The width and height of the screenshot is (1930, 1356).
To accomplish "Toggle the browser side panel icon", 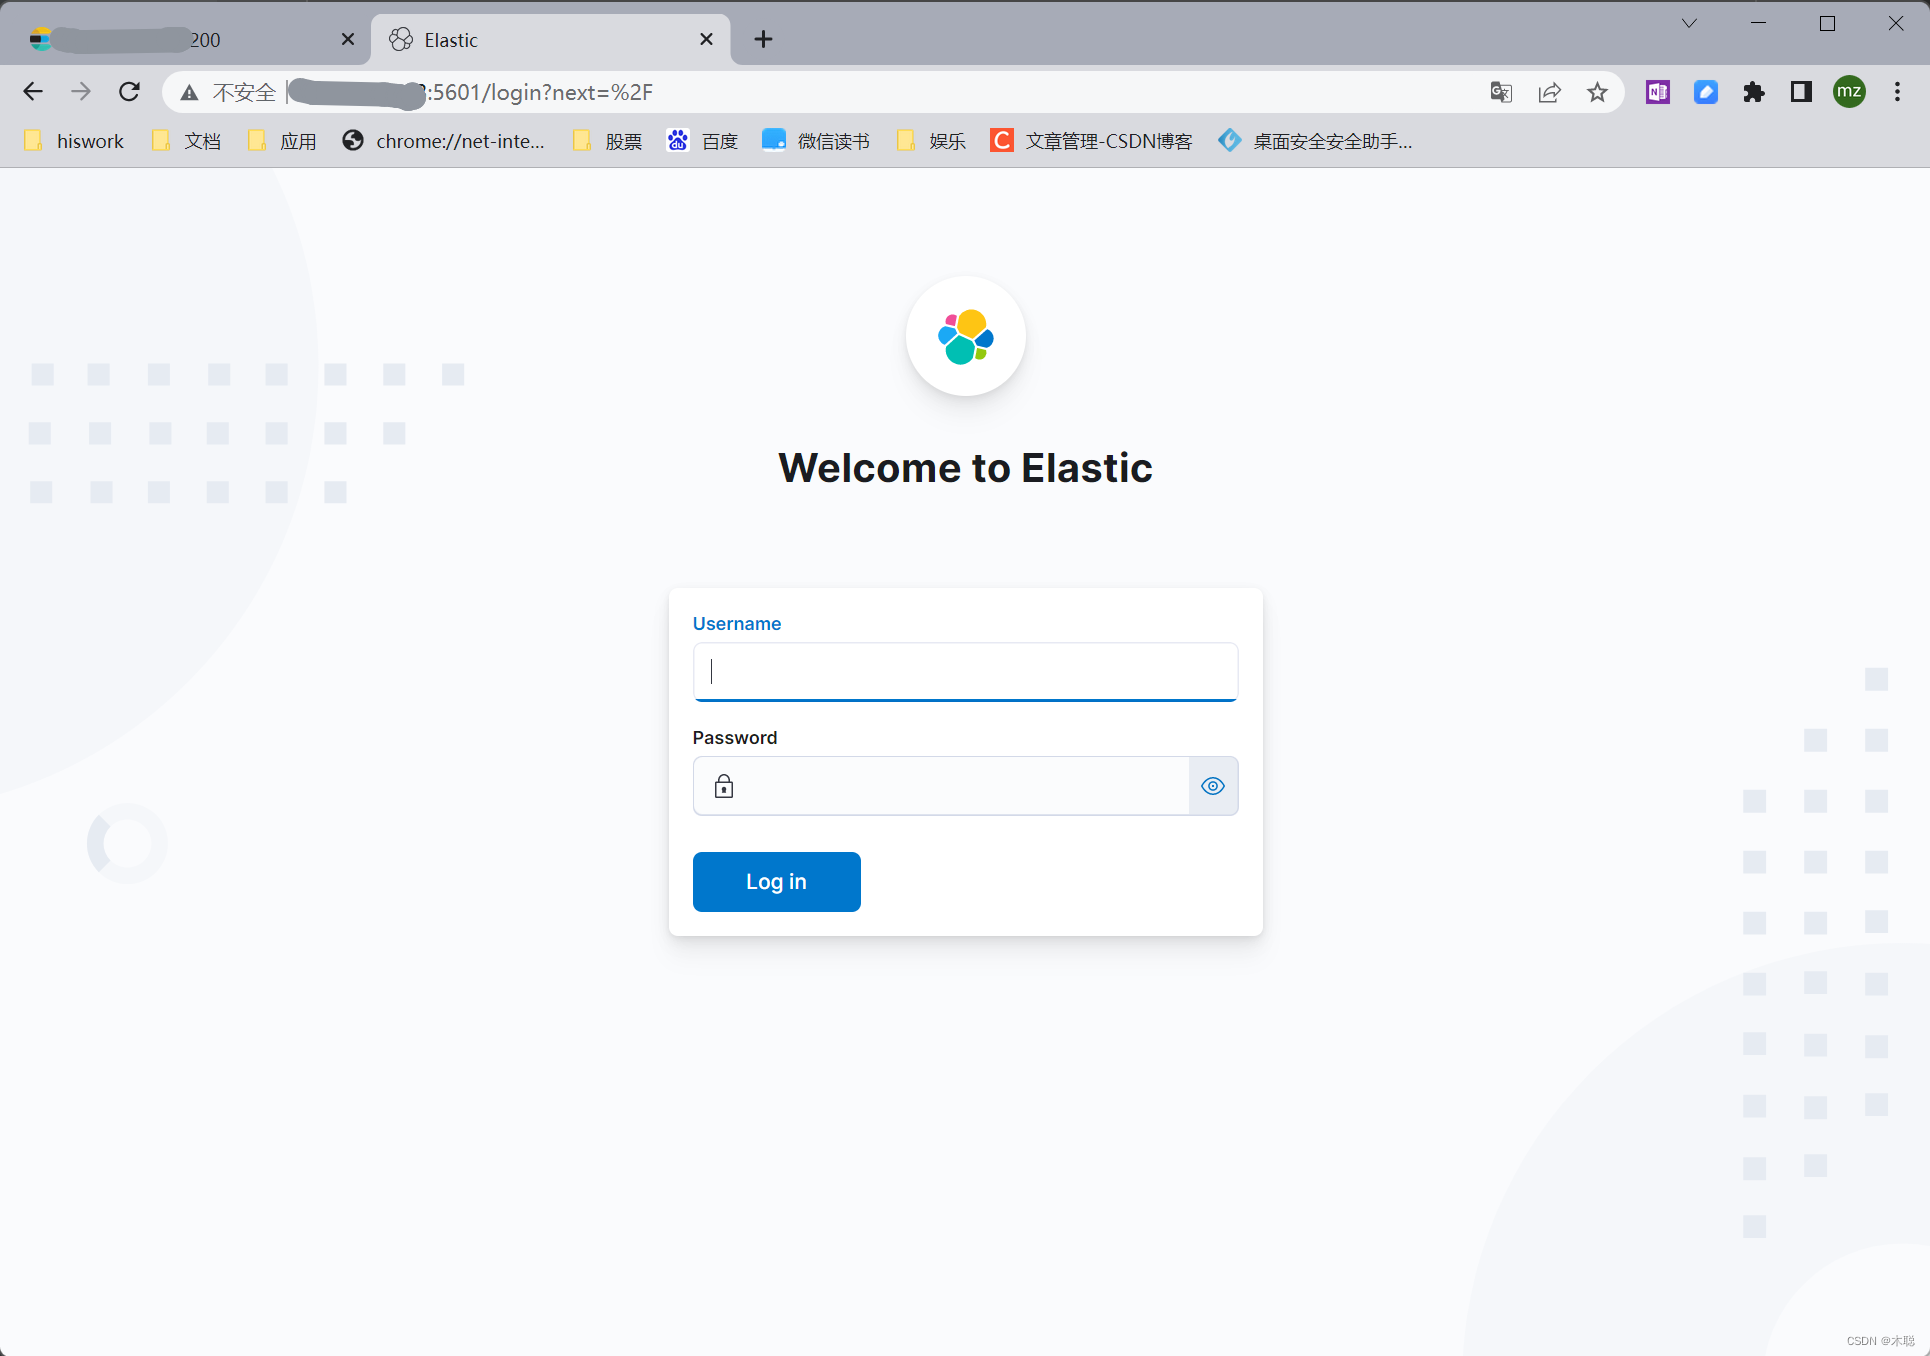I will click(x=1801, y=92).
